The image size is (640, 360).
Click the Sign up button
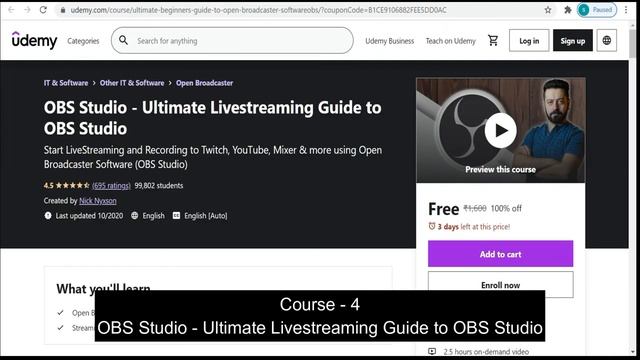pos(573,40)
